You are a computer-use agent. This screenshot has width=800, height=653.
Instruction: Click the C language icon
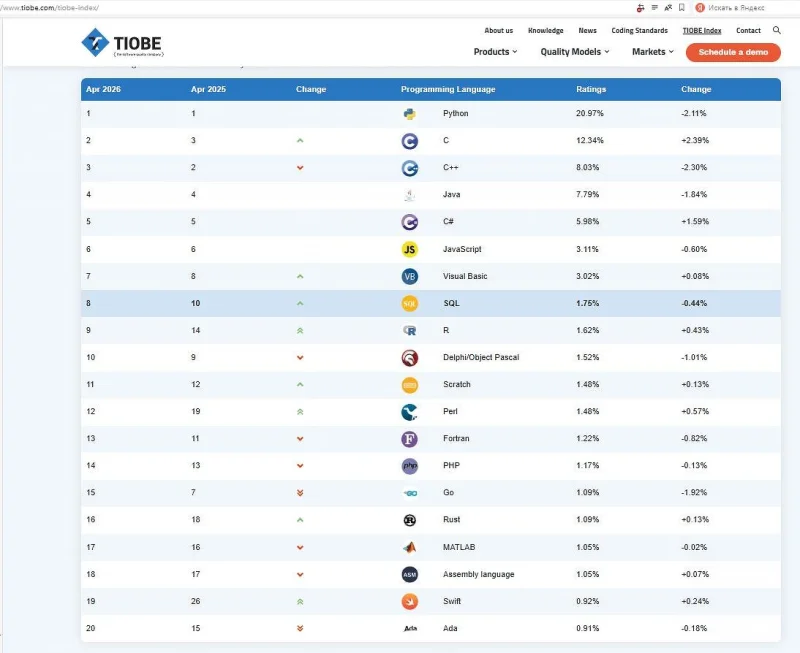tap(410, 141)
